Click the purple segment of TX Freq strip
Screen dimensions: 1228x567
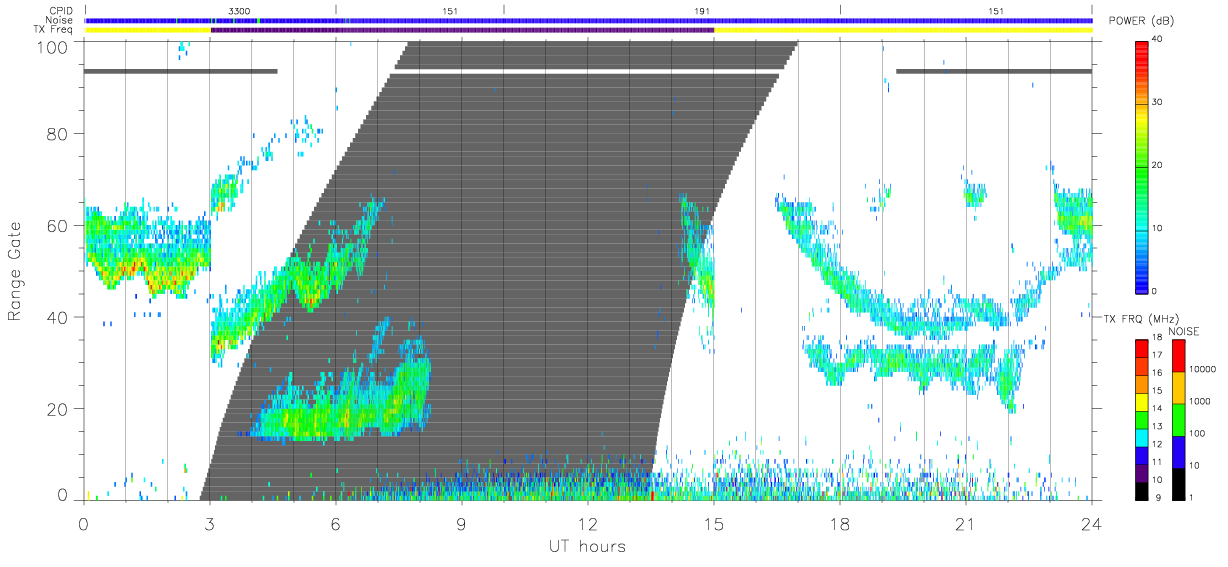pos(462,30)
